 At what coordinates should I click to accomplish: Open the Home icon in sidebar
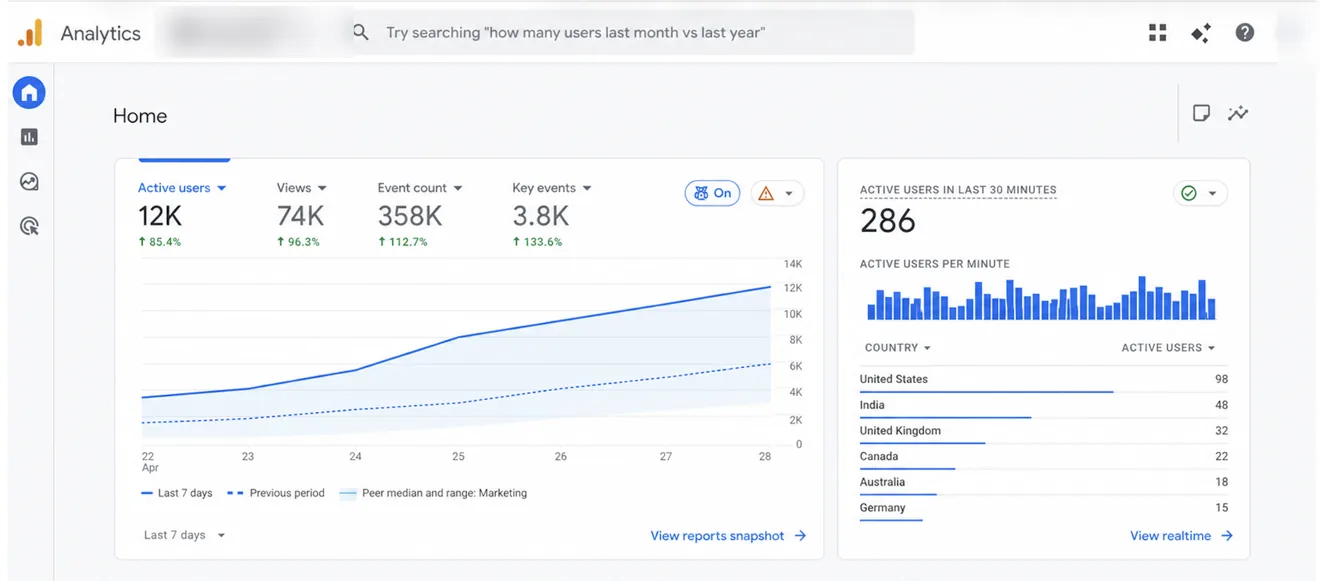click(x=29, y=93)
